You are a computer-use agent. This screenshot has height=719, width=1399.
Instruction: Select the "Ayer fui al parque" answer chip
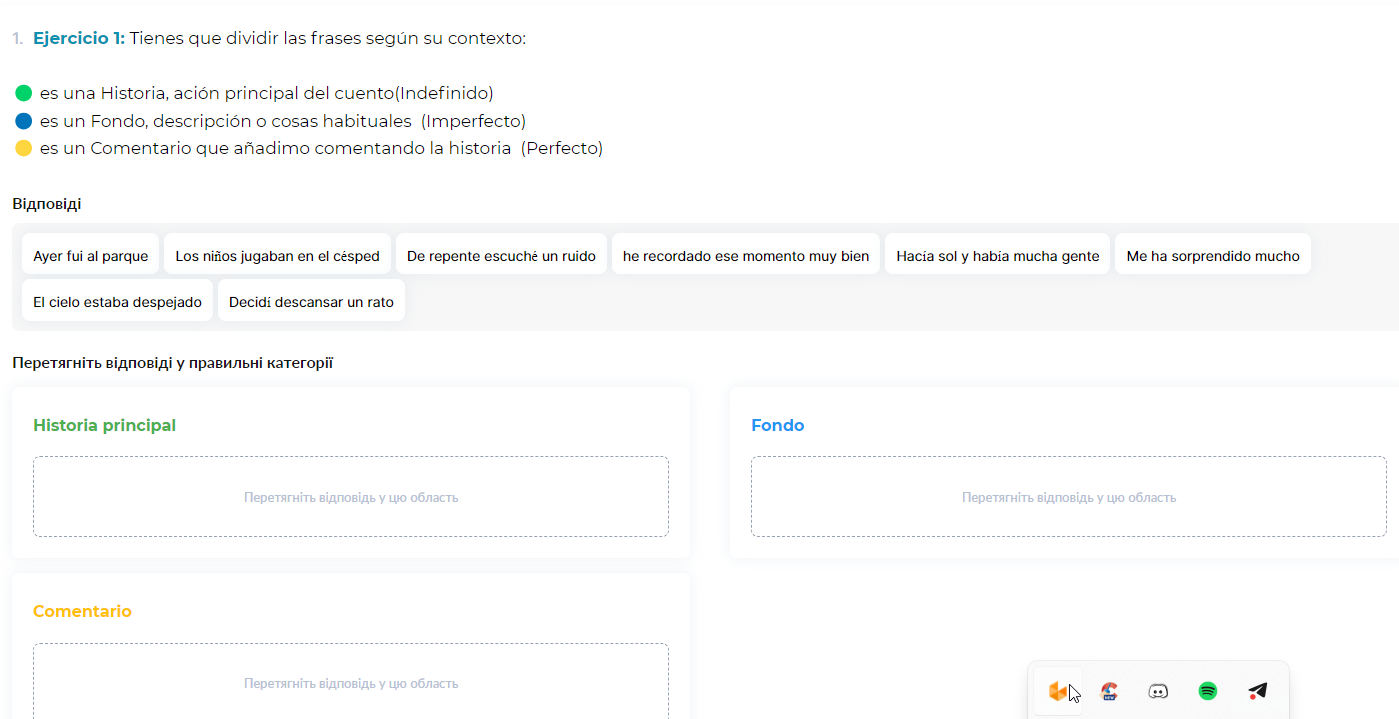90,256
